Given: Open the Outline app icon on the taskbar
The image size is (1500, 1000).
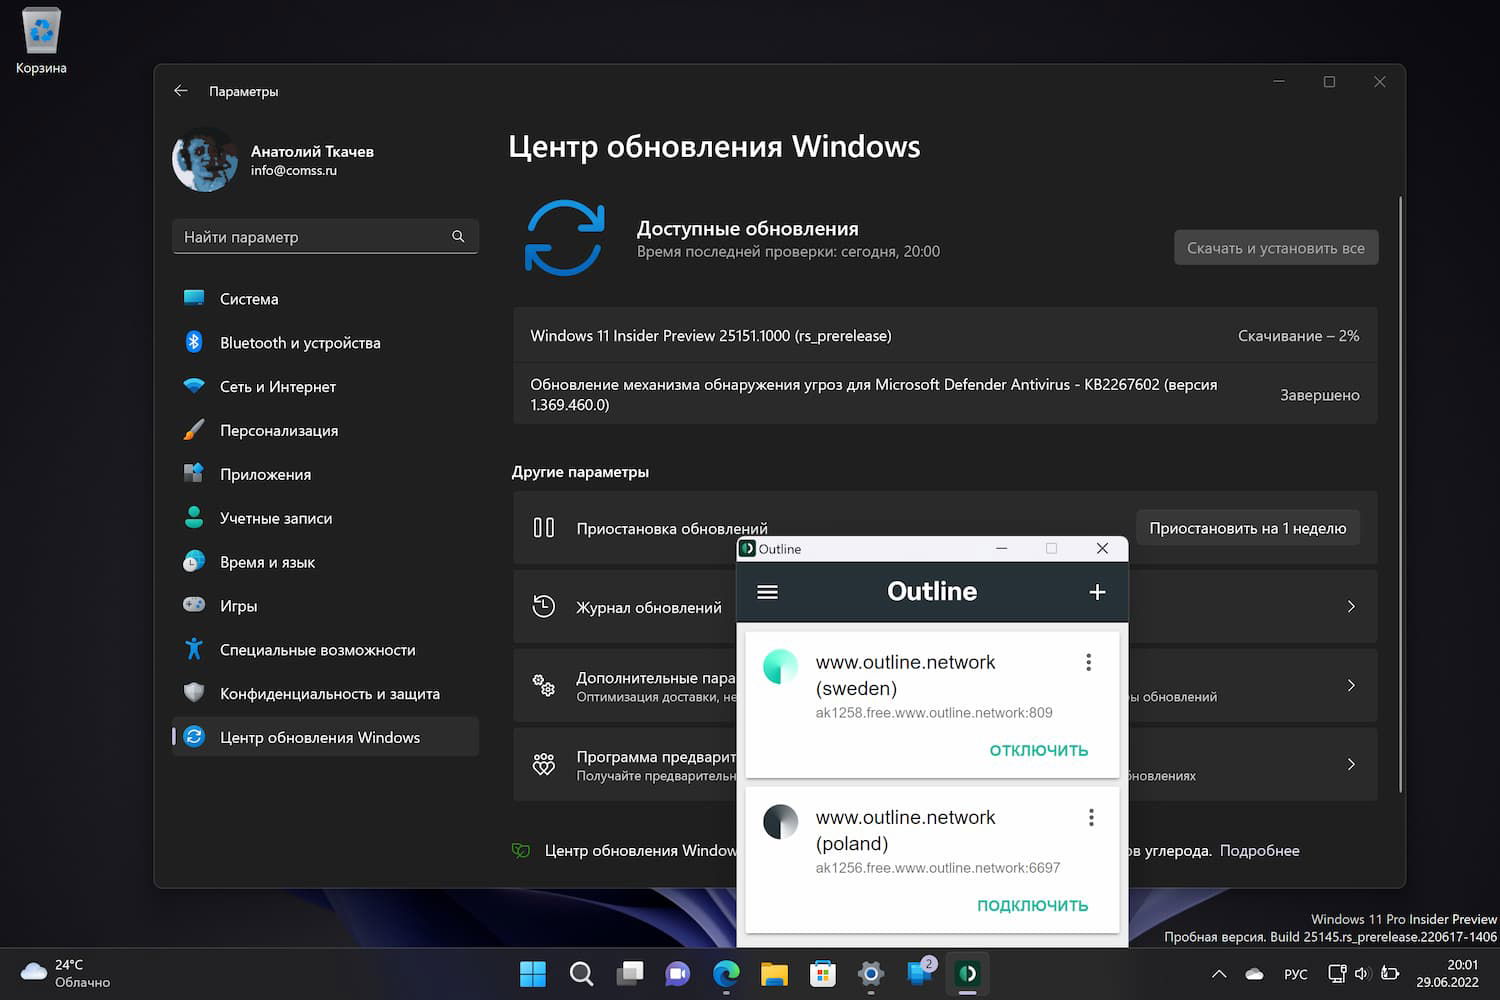Looking at the screenshot, I should click(x=968, y=973).
